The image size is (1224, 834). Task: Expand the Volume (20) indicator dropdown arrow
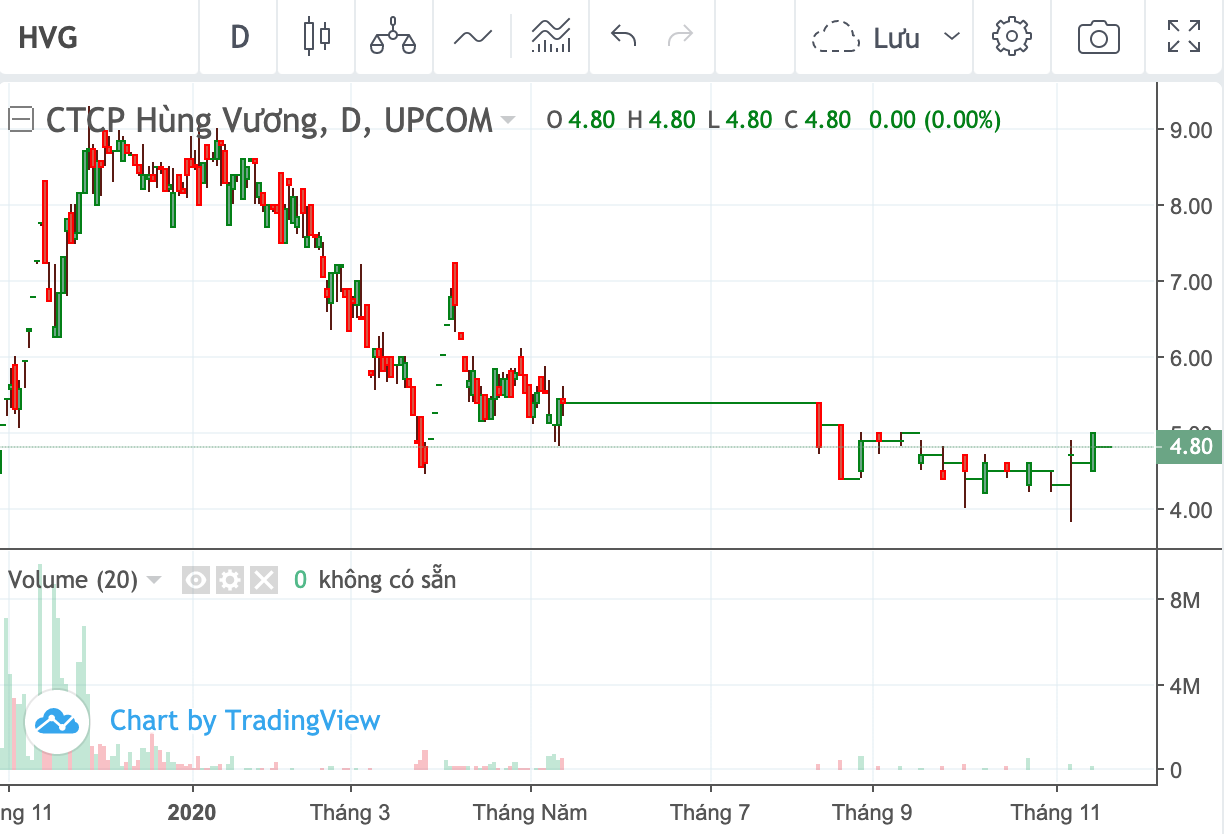coord(154,580)
